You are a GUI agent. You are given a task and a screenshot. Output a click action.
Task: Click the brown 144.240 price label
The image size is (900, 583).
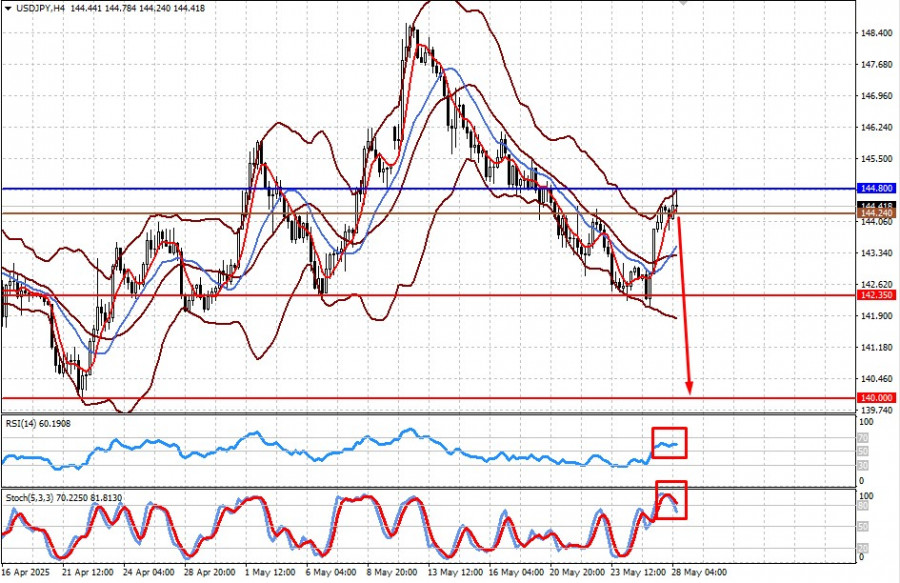click(x=876, y=213)
